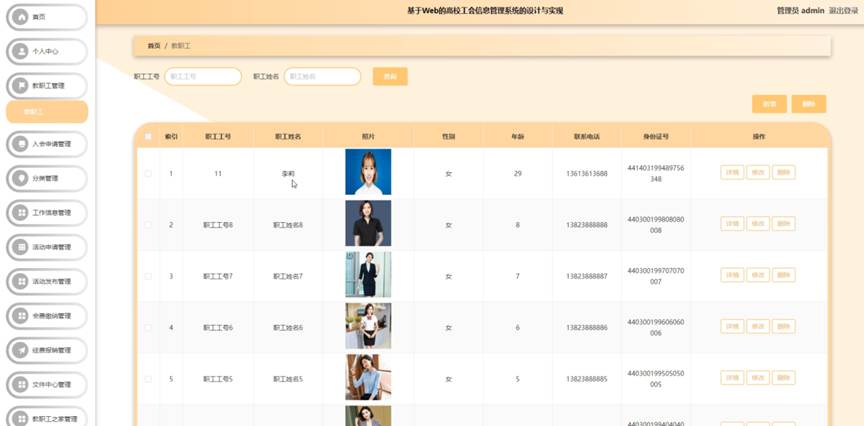The image size is (864, 426).
Task: Click 修改 for row 李莉
Action: 758,172
